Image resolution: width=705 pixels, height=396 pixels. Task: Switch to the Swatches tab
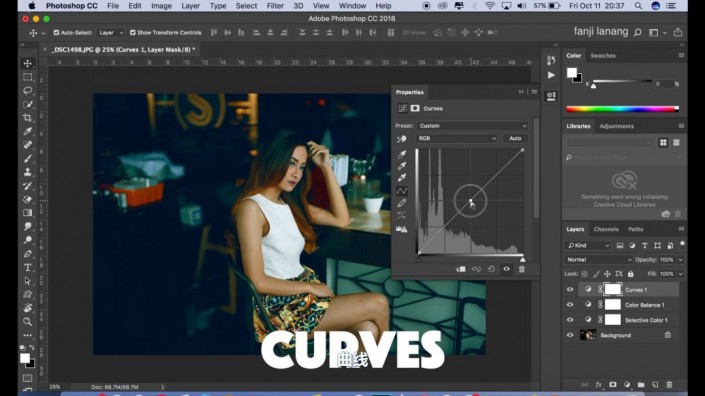(602, 56)
